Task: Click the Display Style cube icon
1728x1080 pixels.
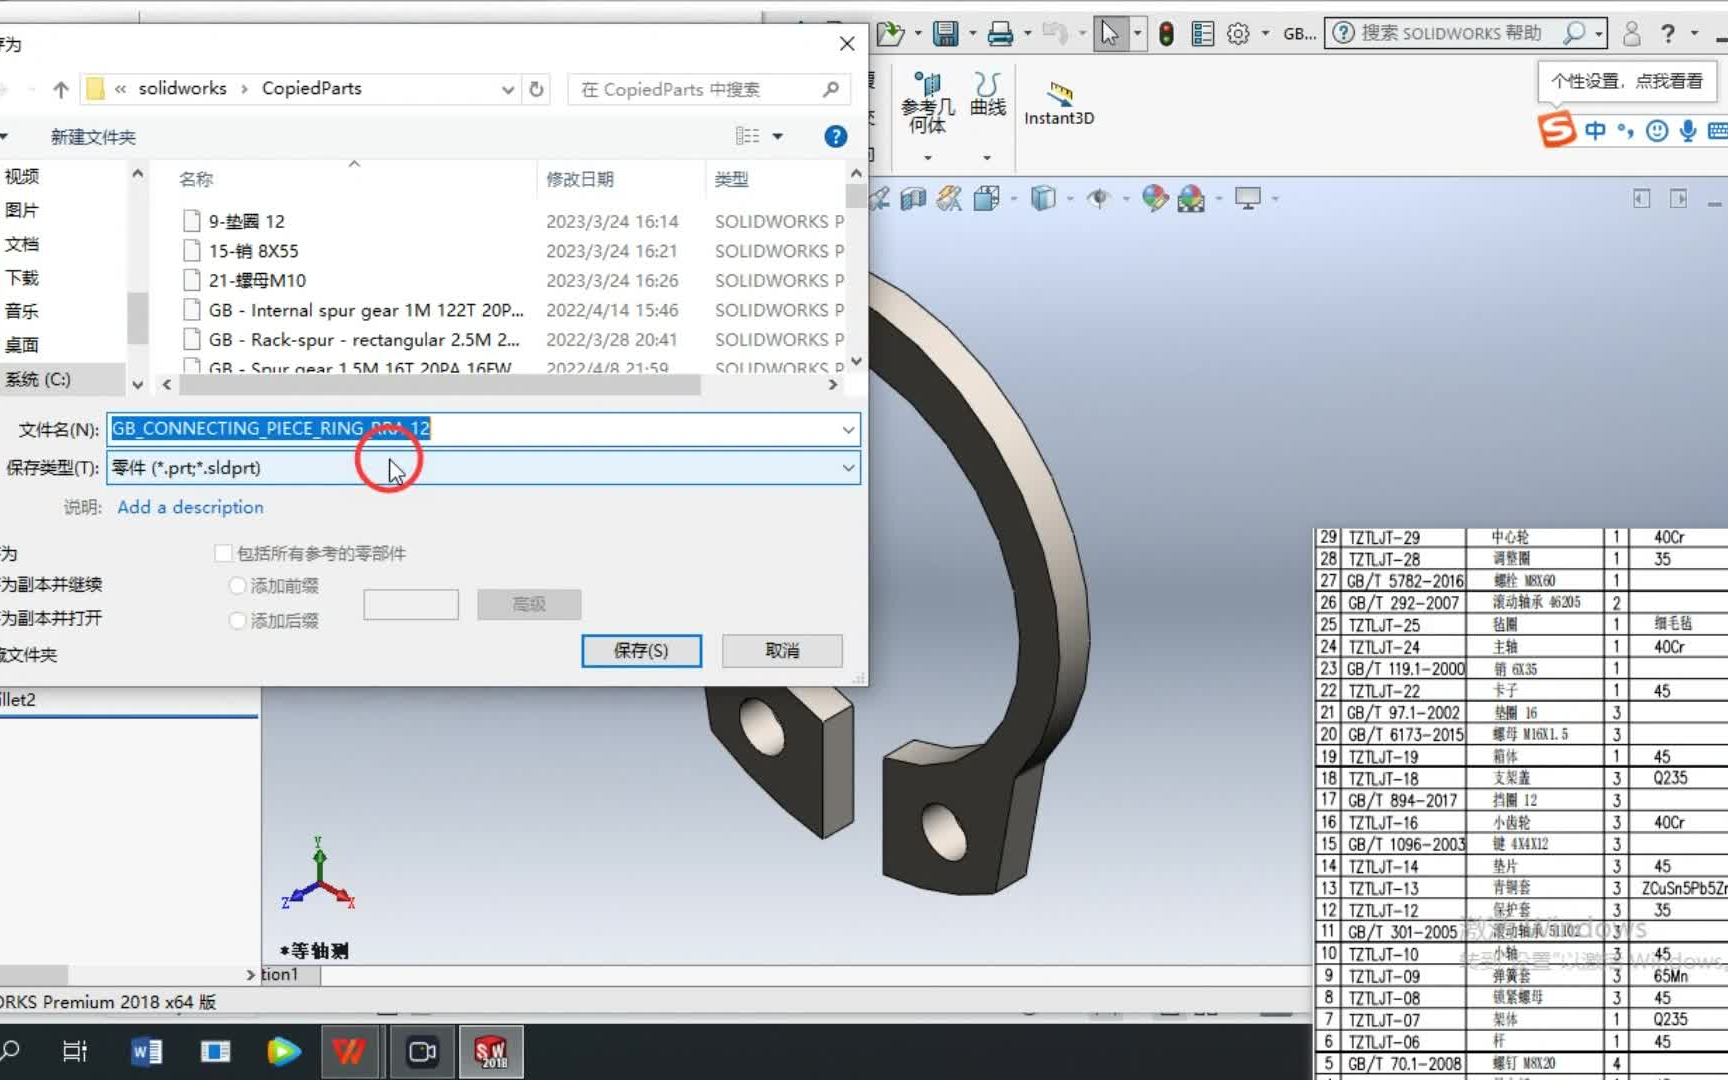Action: [x=1043, y=199]
